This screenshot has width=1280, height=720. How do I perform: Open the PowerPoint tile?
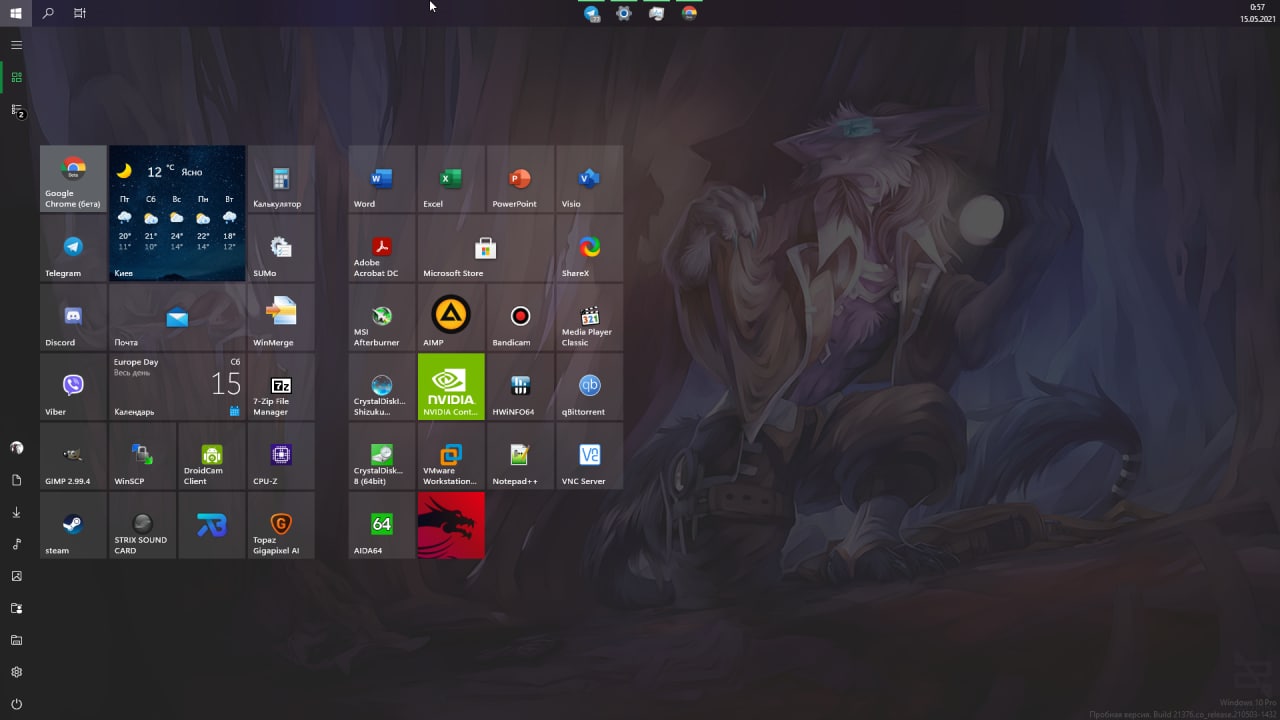pyautogui.click(x=520, y=179)
